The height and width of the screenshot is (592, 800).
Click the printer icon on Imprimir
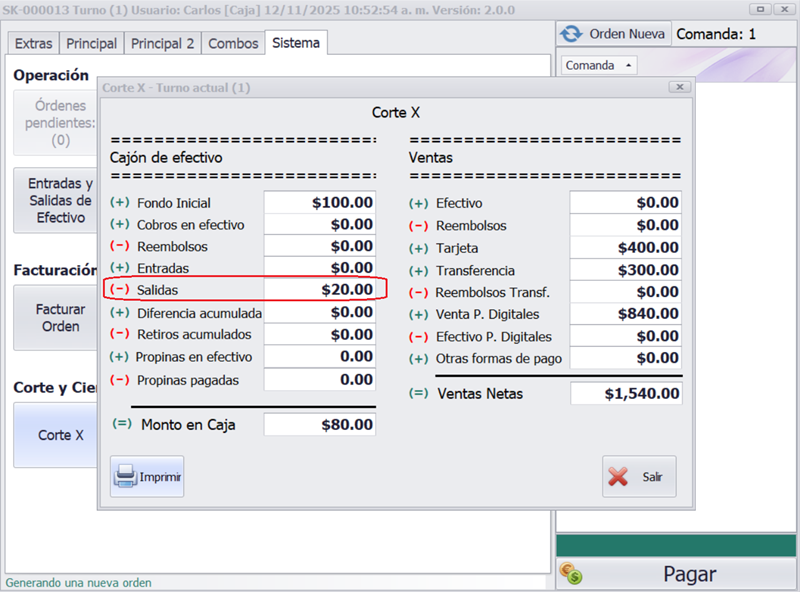[x=125, y=476]
